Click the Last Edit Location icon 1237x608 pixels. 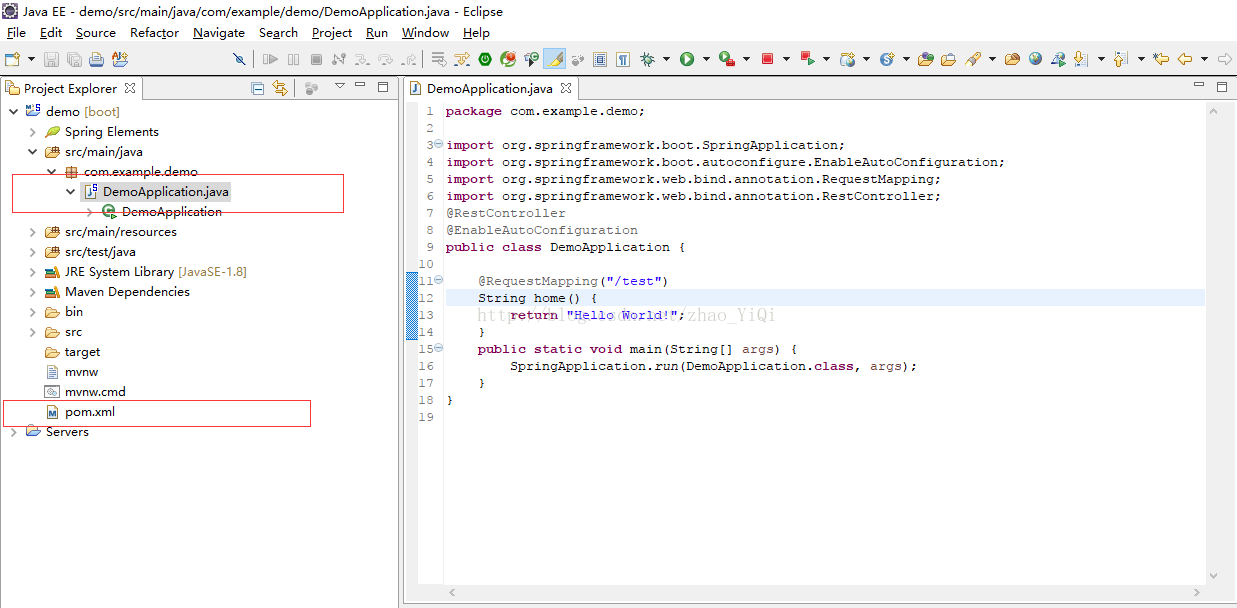pyautogui.click(x=1161, y=59)
